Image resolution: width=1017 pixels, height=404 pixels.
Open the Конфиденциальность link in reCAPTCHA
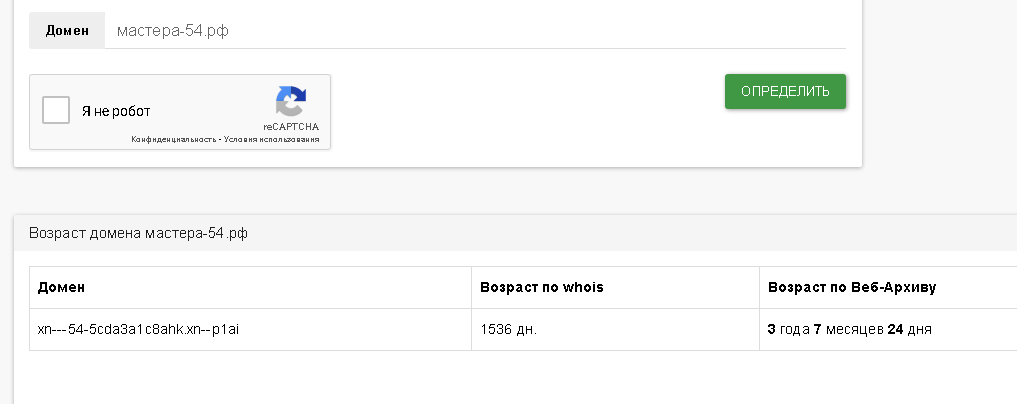pyautogui.click(x=173, y=139)
